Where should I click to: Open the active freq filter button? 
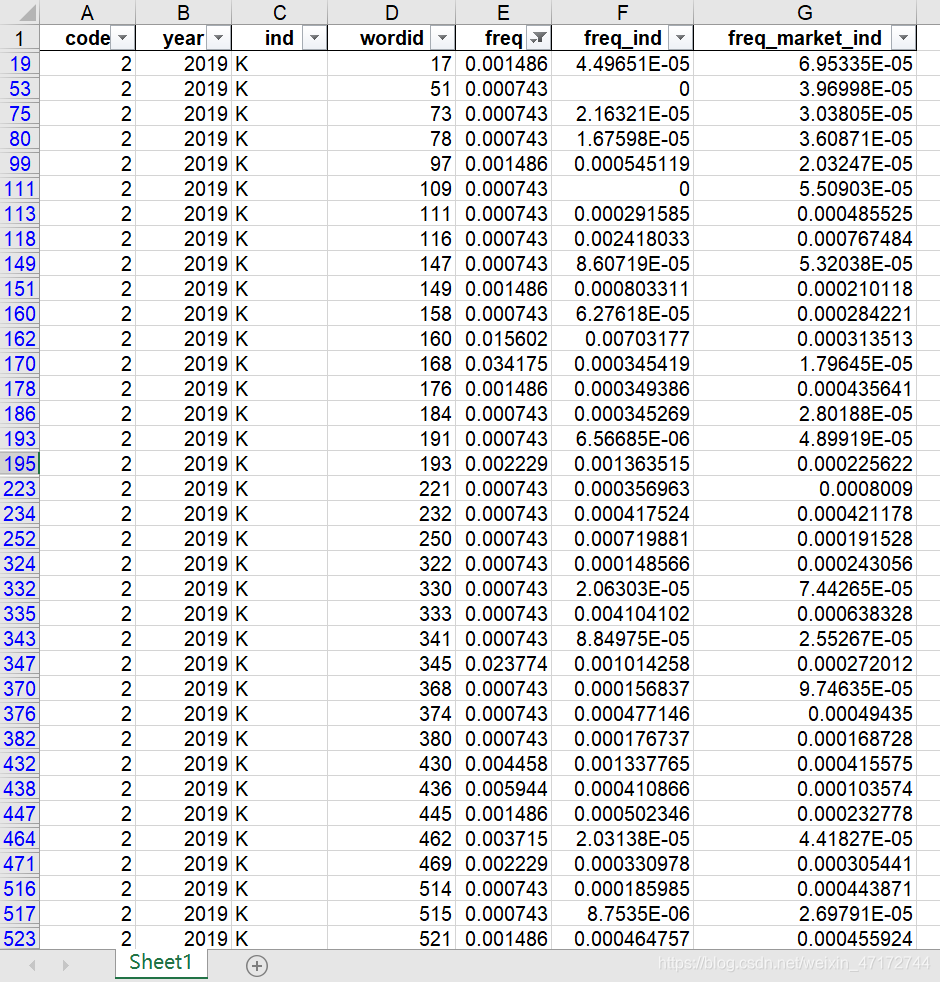(538, 38)
